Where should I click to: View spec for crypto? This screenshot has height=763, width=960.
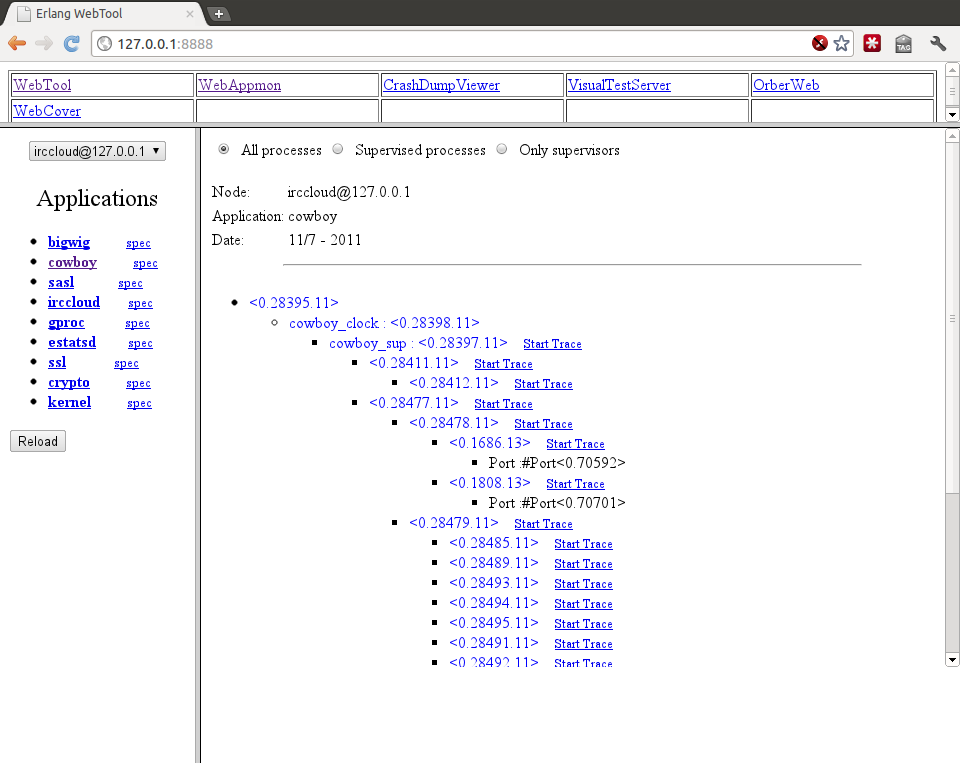(138, 383)
